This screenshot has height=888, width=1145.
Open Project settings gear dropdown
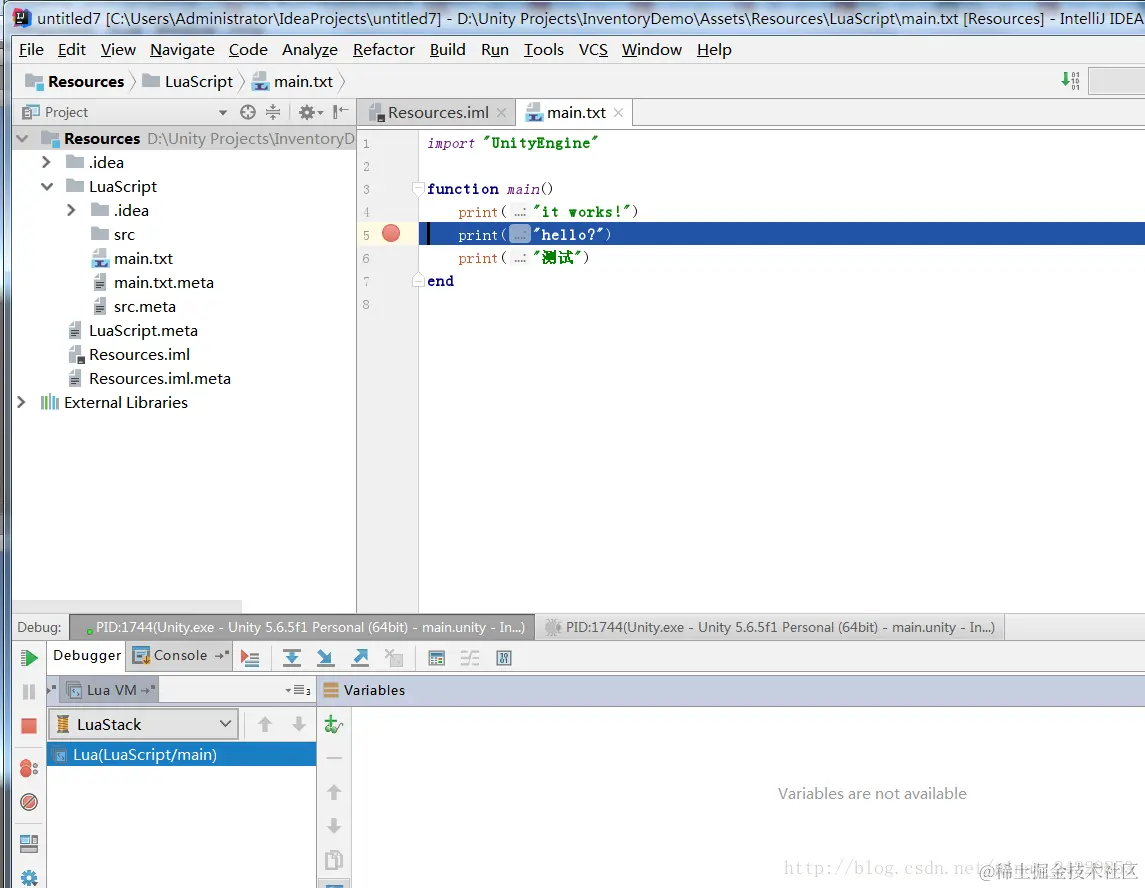[x=310, y=112]
